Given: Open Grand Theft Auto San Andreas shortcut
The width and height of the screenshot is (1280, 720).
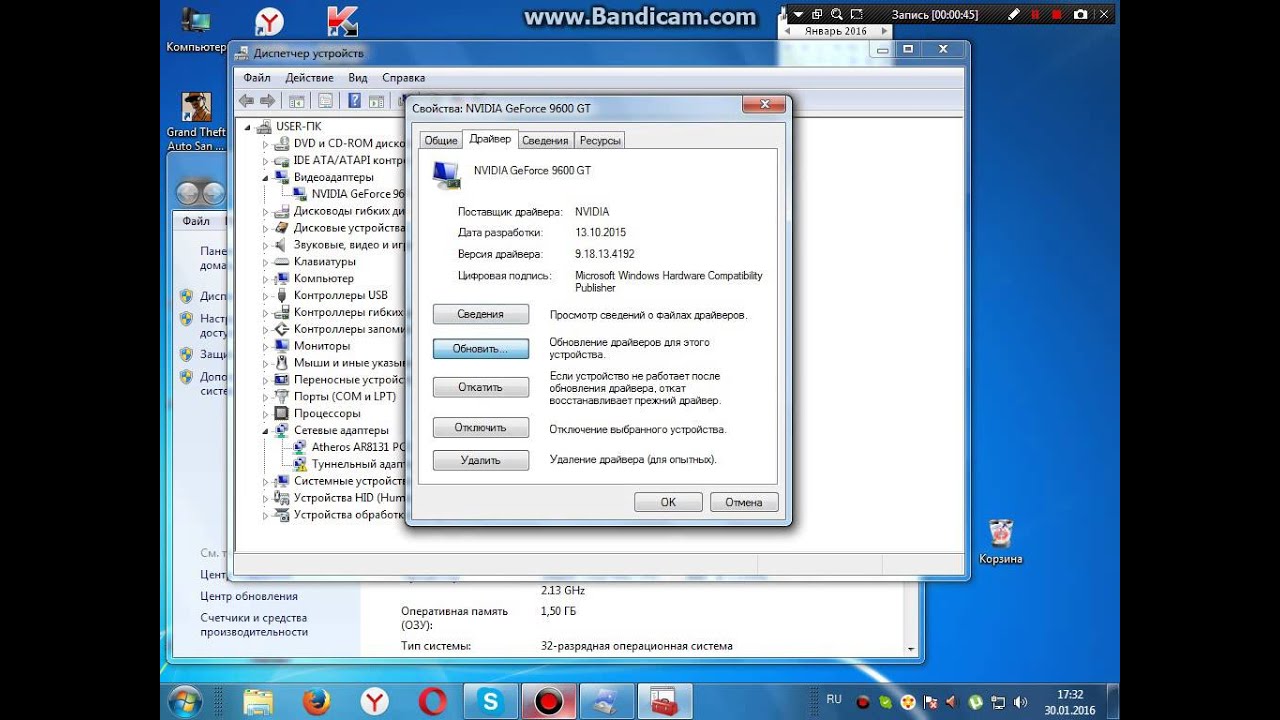Looking at the screenshot, I should (196, 122).
